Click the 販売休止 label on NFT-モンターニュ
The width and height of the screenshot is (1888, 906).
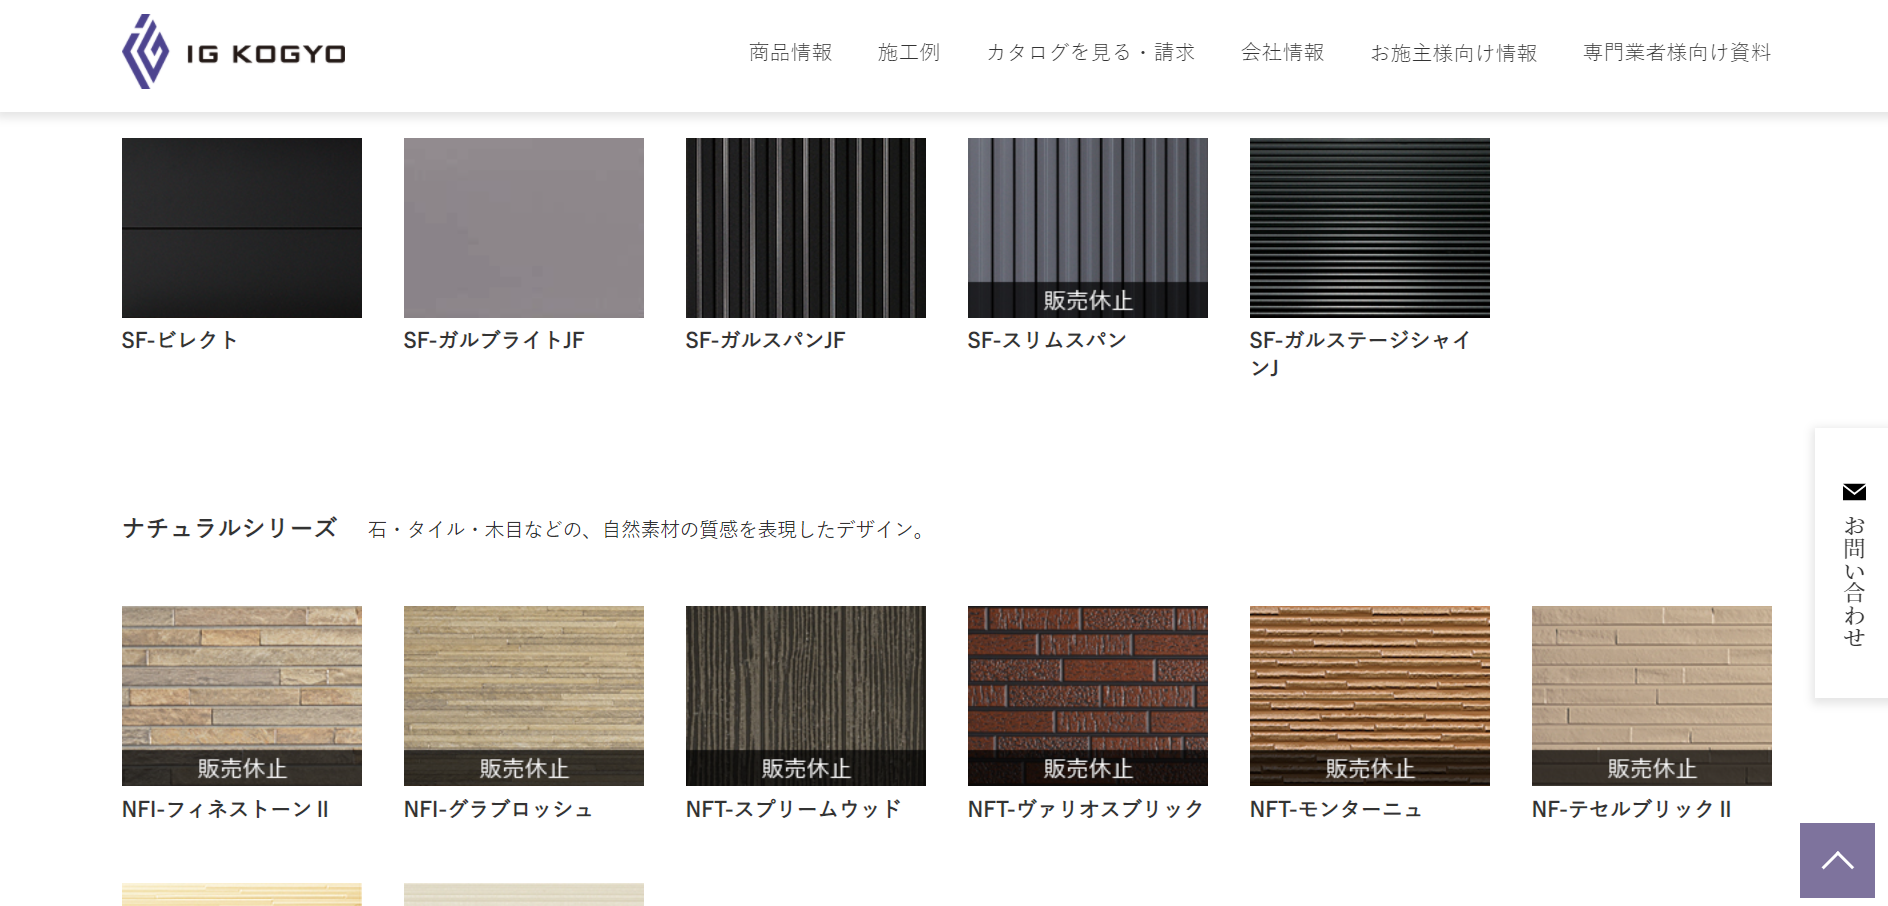tap(1370, 768)
